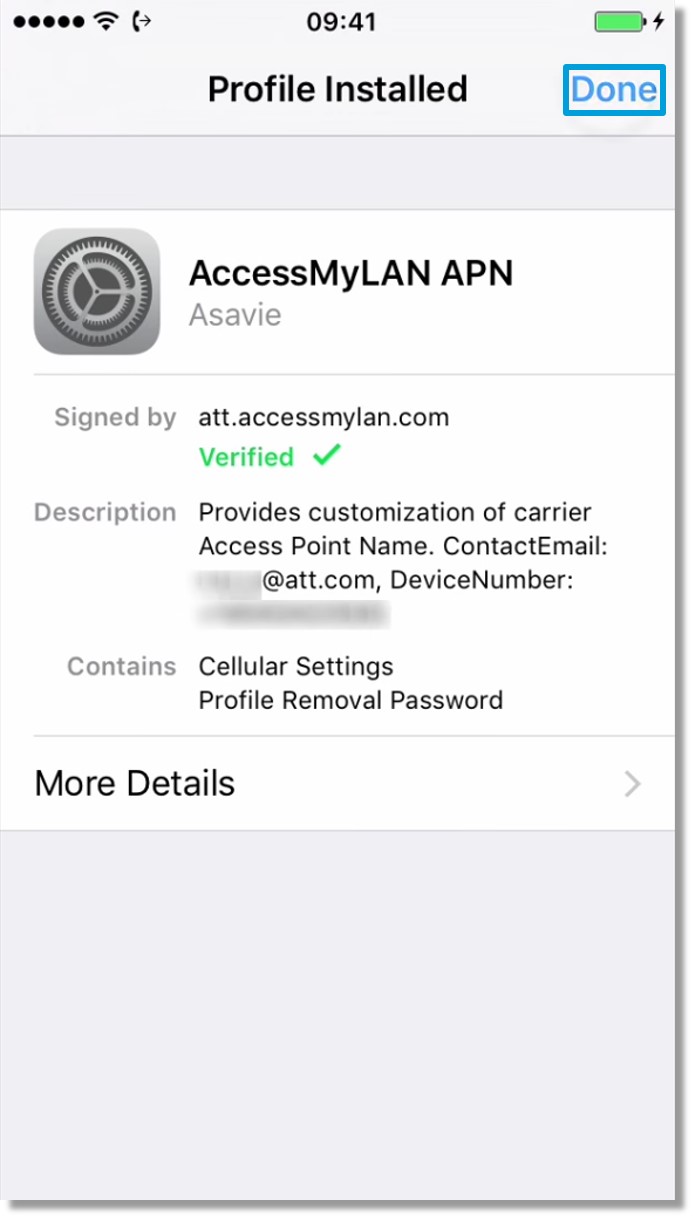The image size is (693, 1218).
Task: Tap the green Verified checkmark
Action: coord(326,456)
